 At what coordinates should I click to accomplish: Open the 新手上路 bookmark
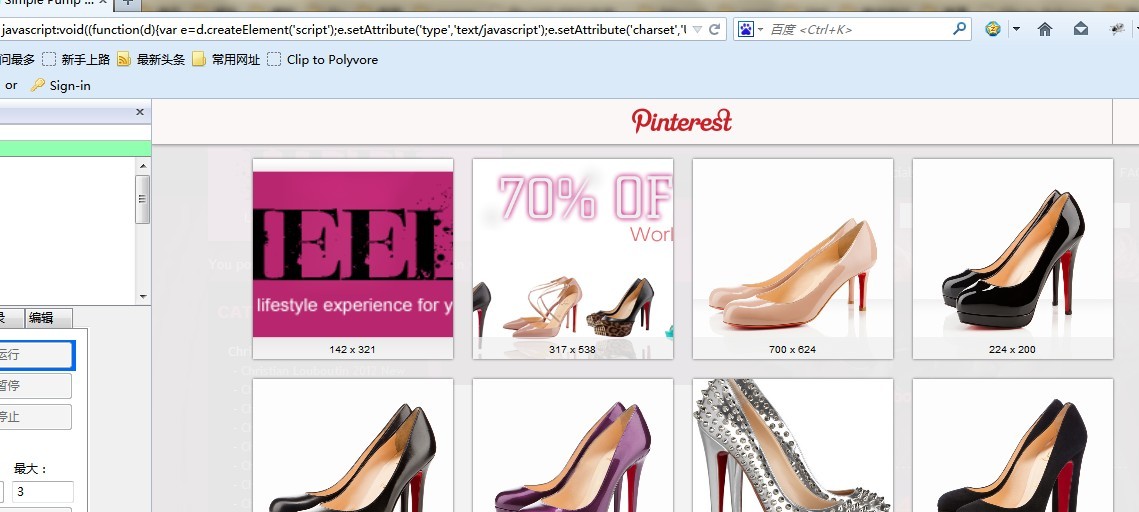(x=76, y=60)
